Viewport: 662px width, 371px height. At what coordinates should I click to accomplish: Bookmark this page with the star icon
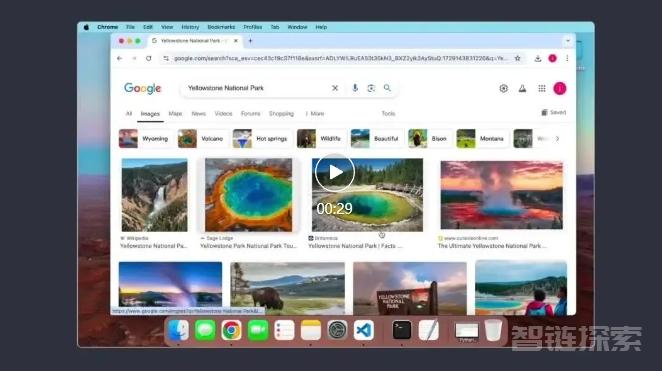click(518, 58)
